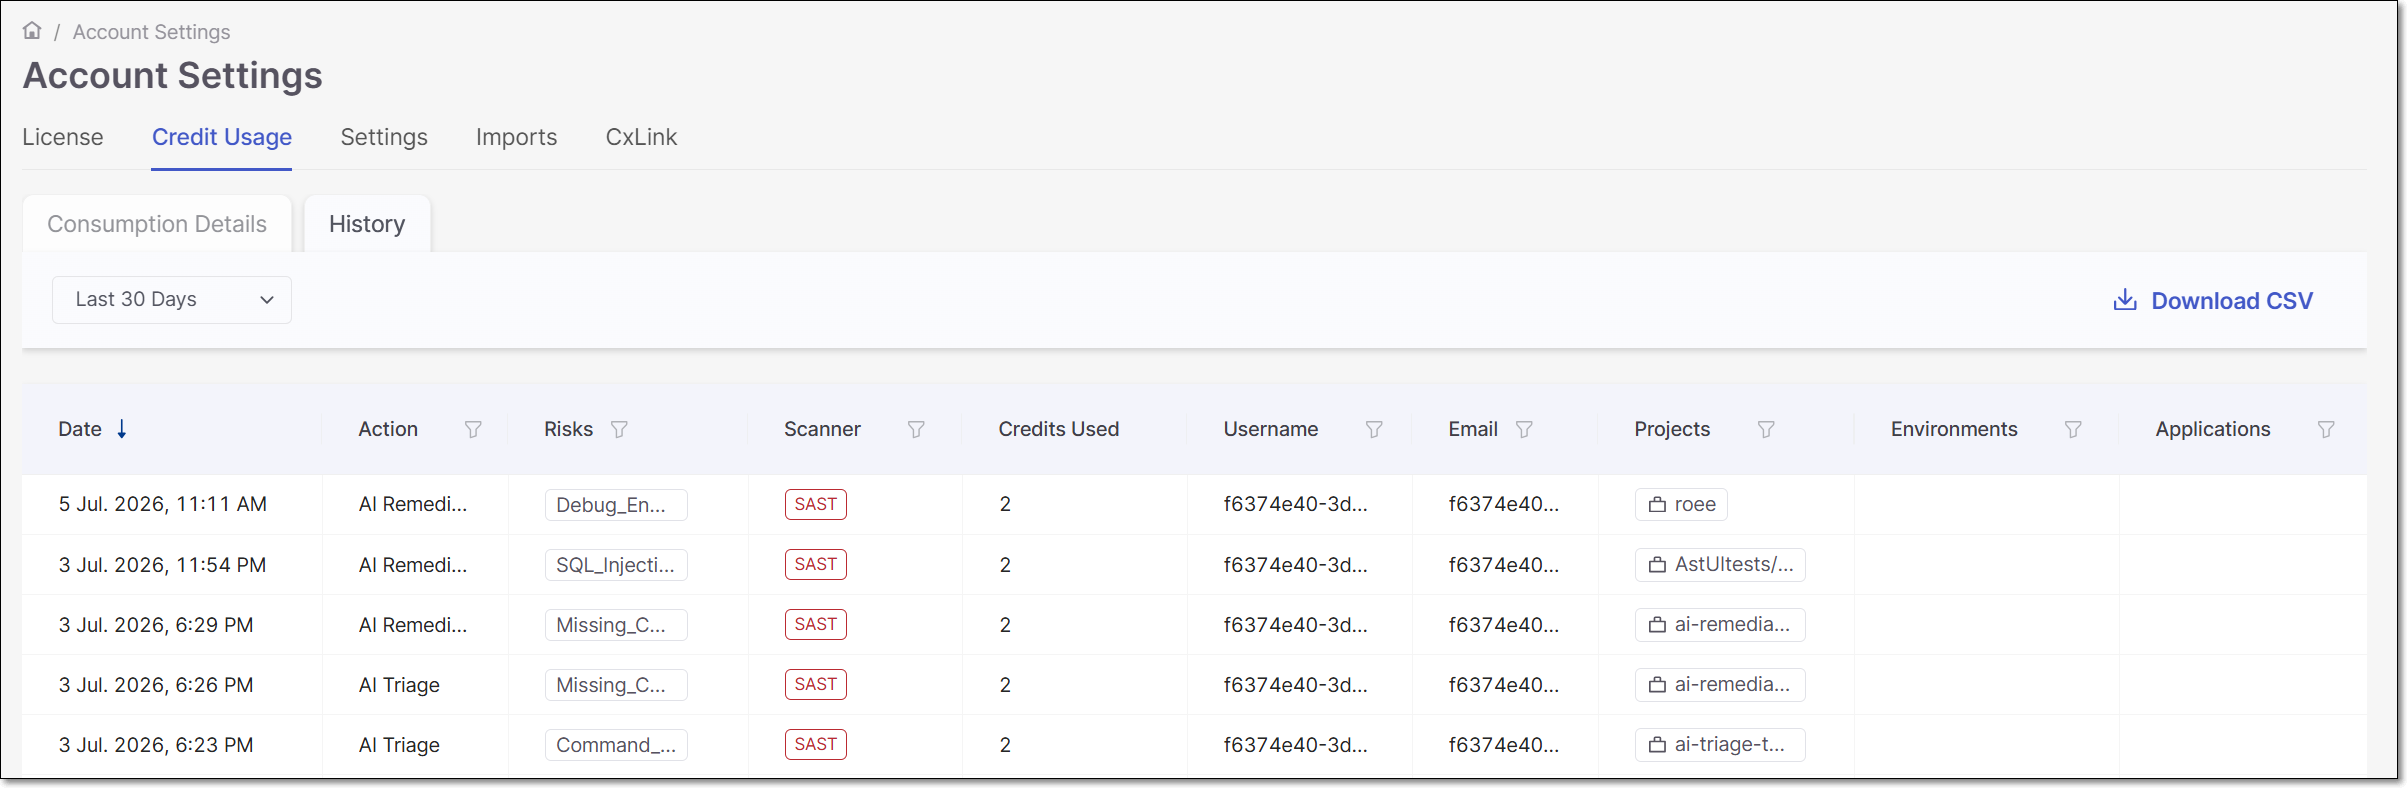
Task: Open the Imports tab
Action: (516, 137)
